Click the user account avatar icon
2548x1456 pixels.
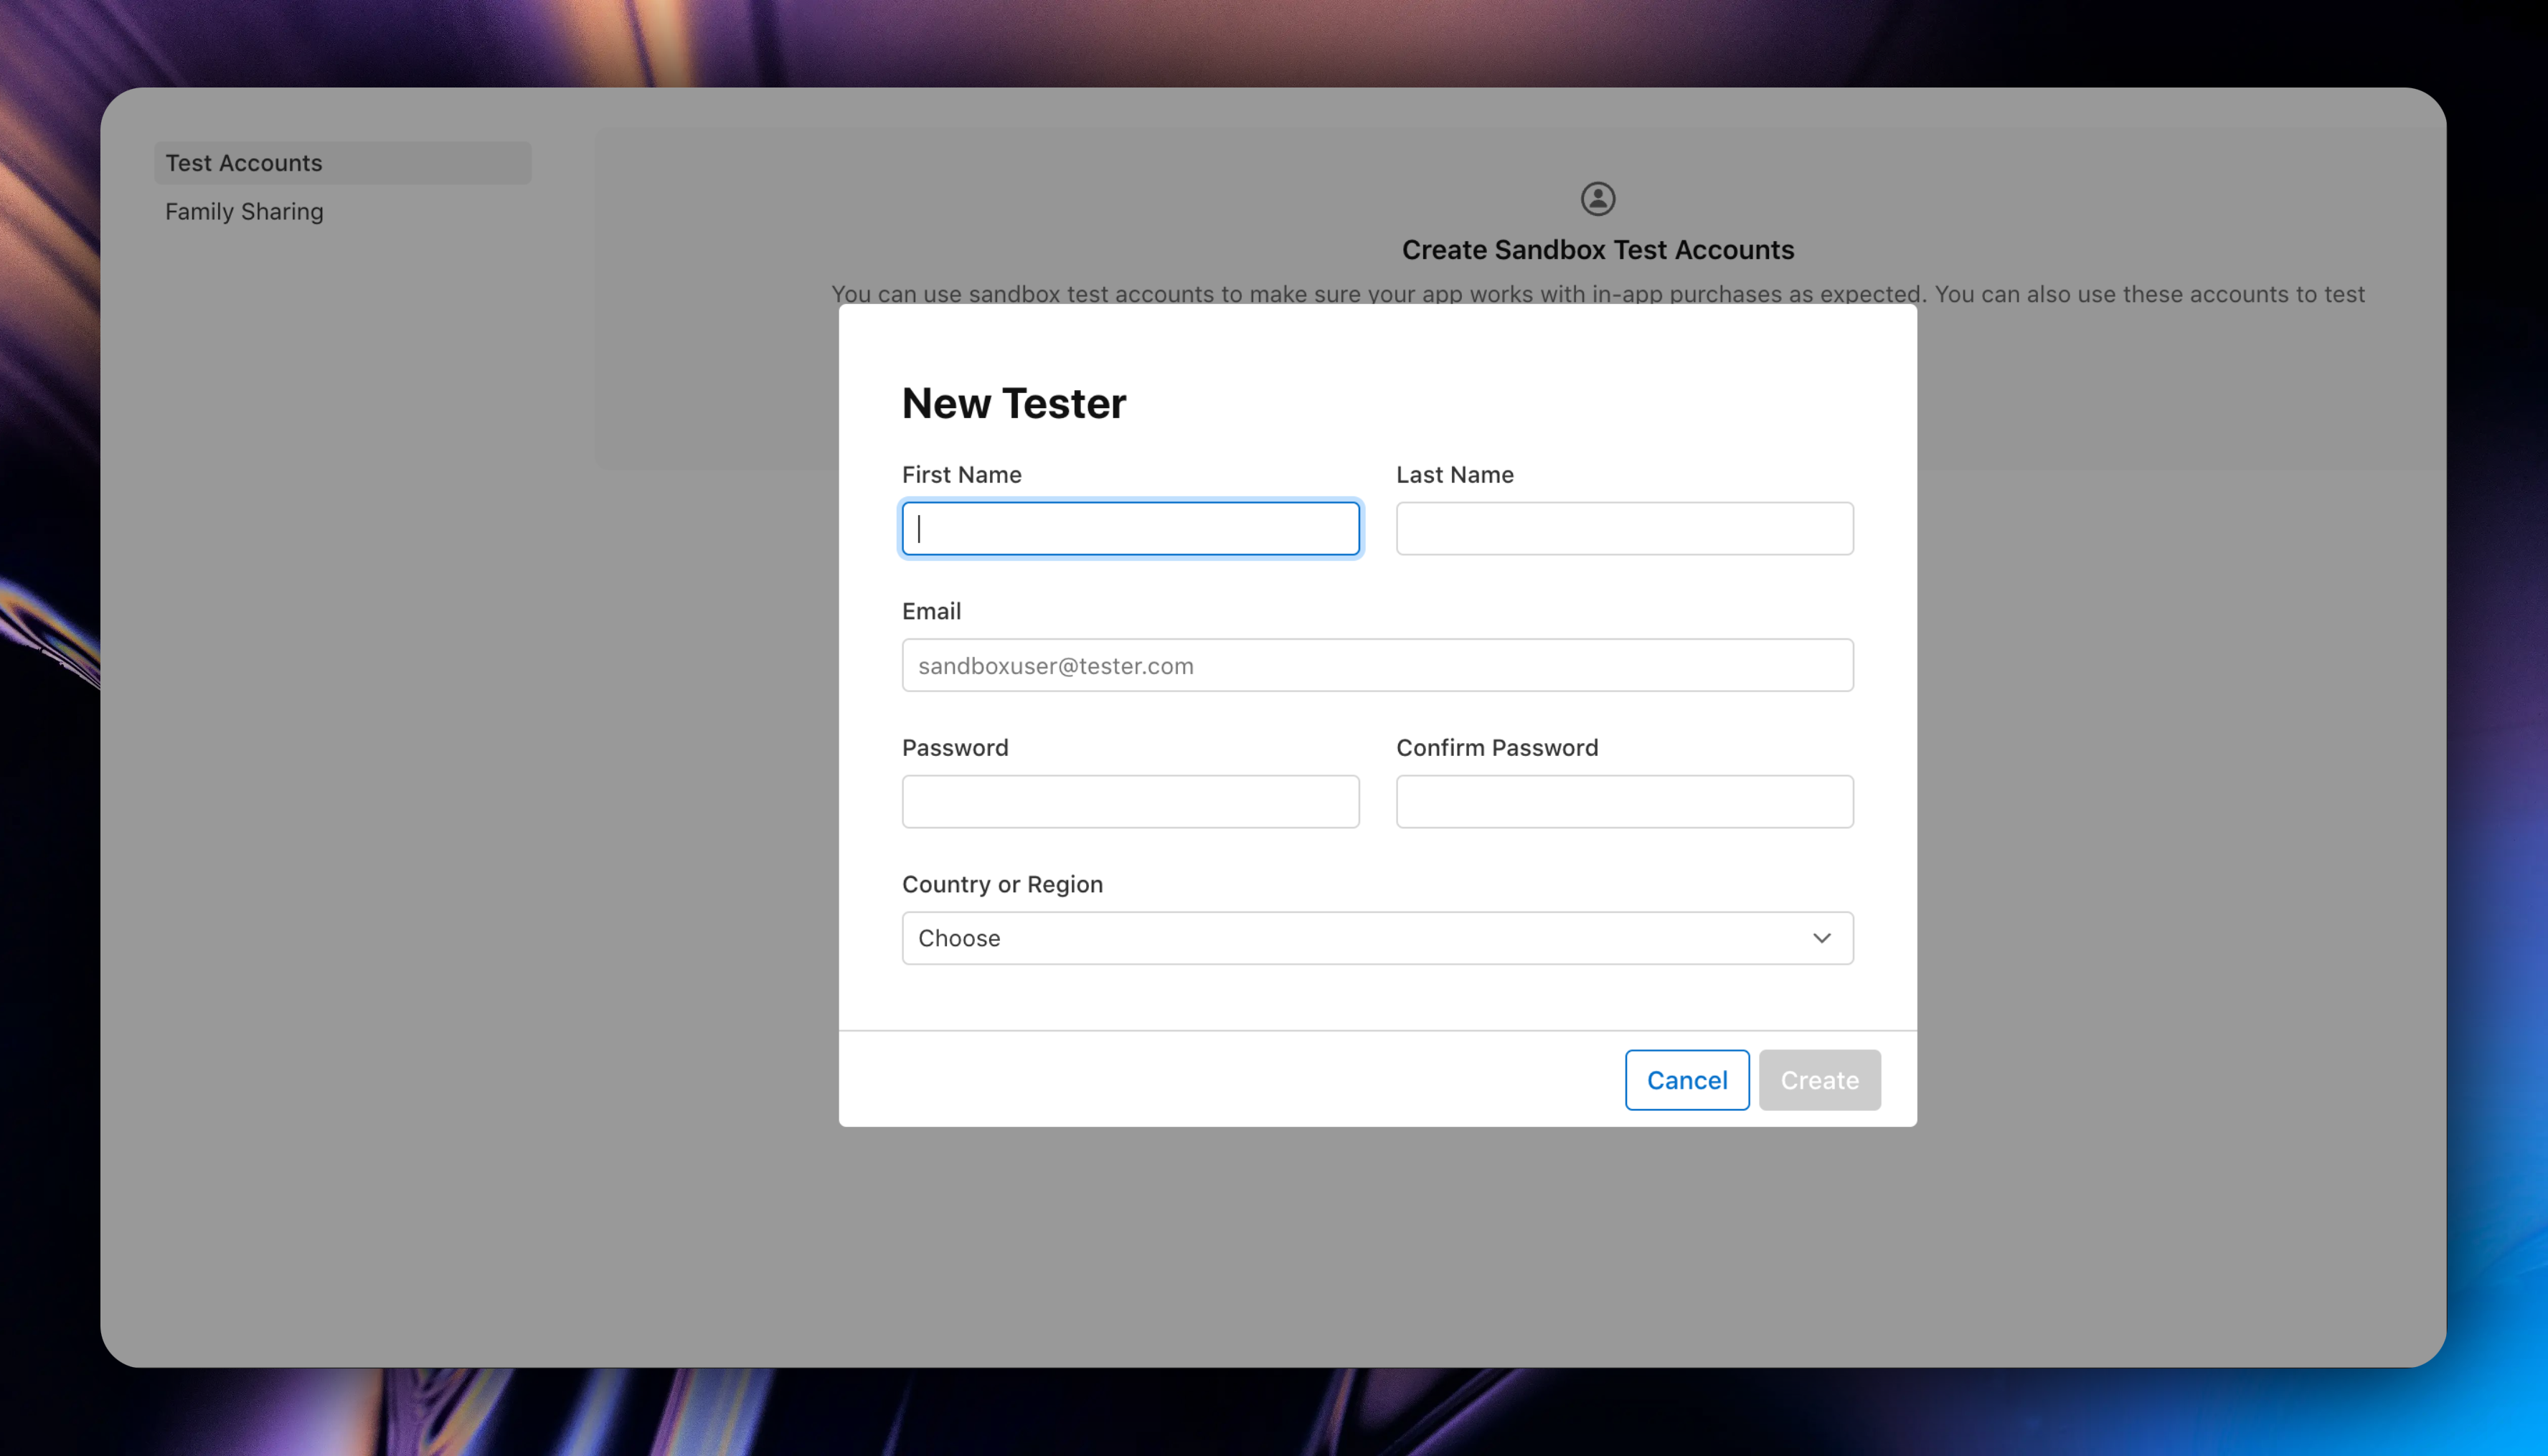(1597, 198)
